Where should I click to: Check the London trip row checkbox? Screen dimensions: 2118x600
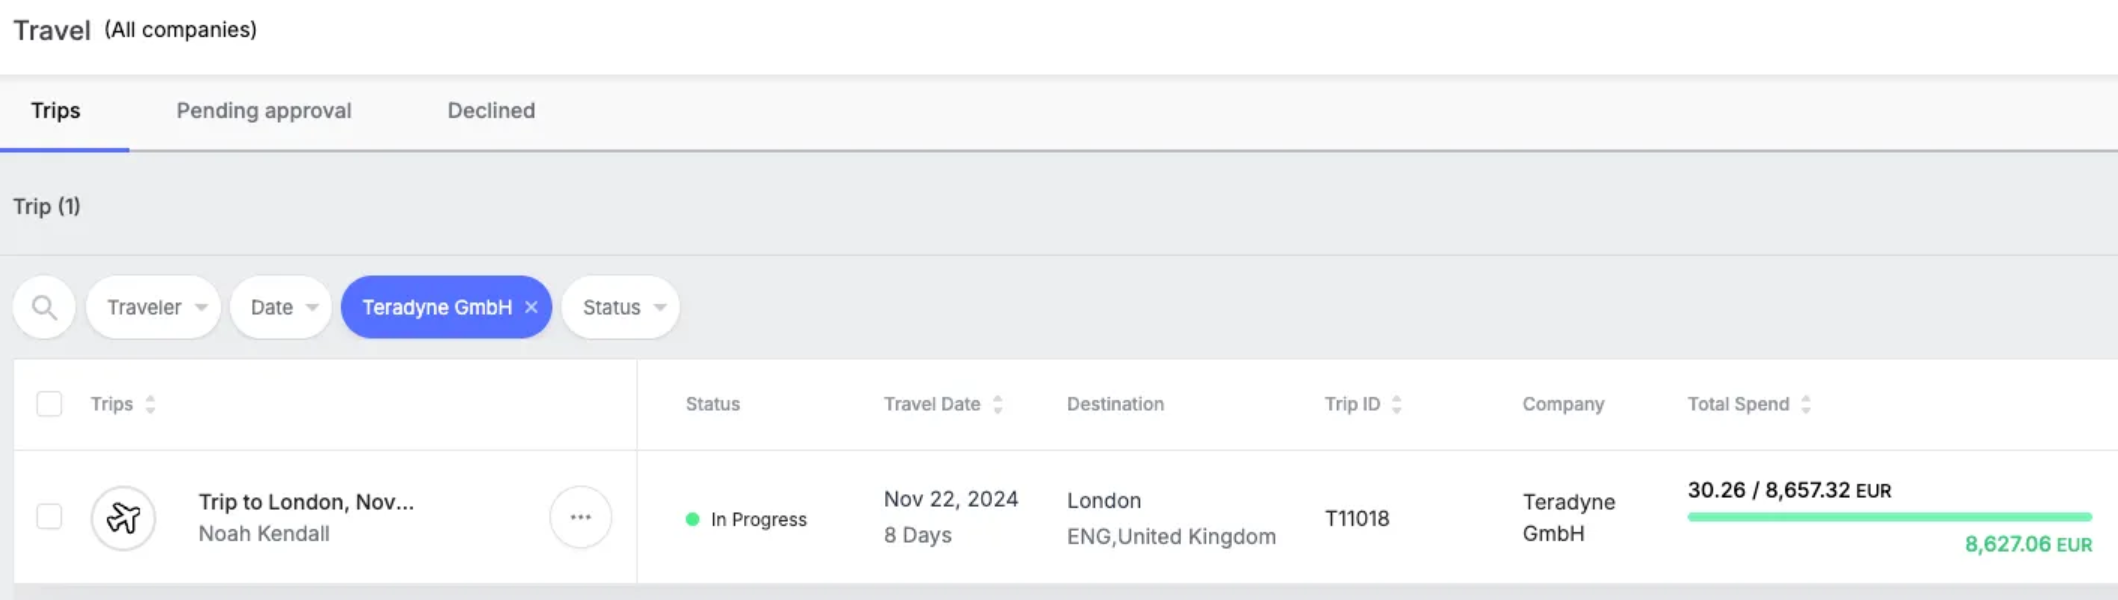coord(49,517)
